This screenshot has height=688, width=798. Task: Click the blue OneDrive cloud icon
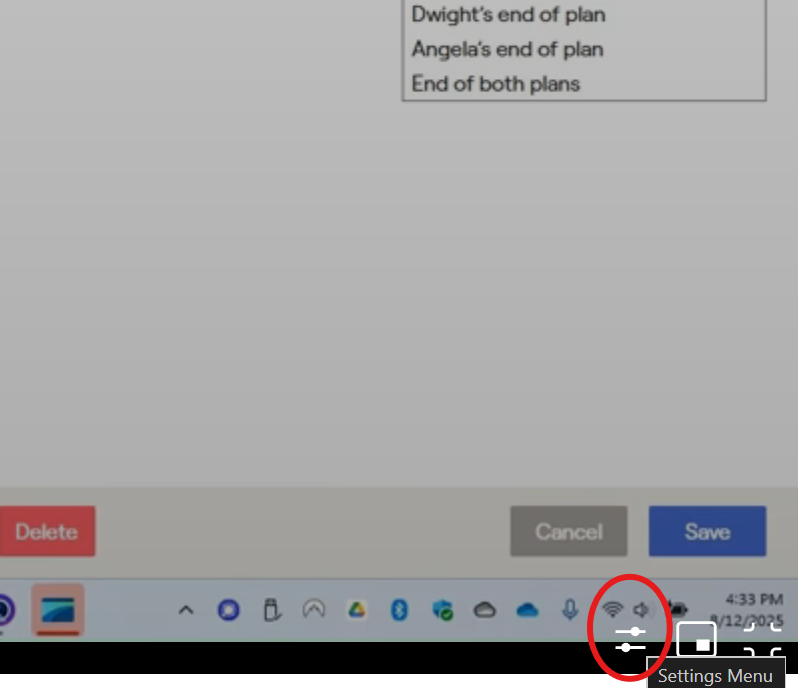click(527, 609)
